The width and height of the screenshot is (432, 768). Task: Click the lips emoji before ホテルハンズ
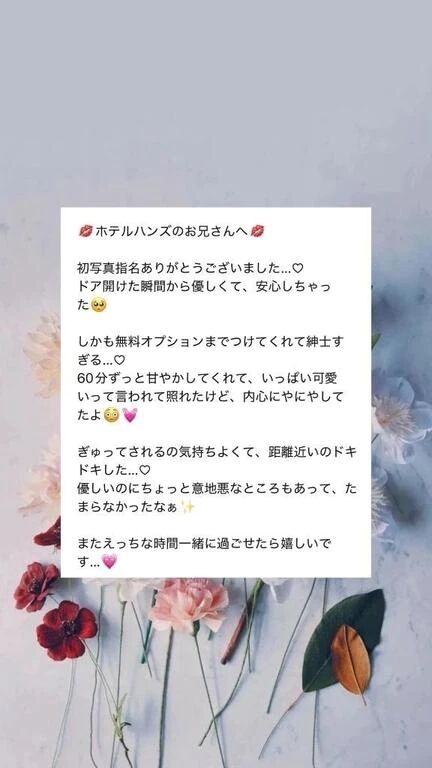[x=85, y=231]
